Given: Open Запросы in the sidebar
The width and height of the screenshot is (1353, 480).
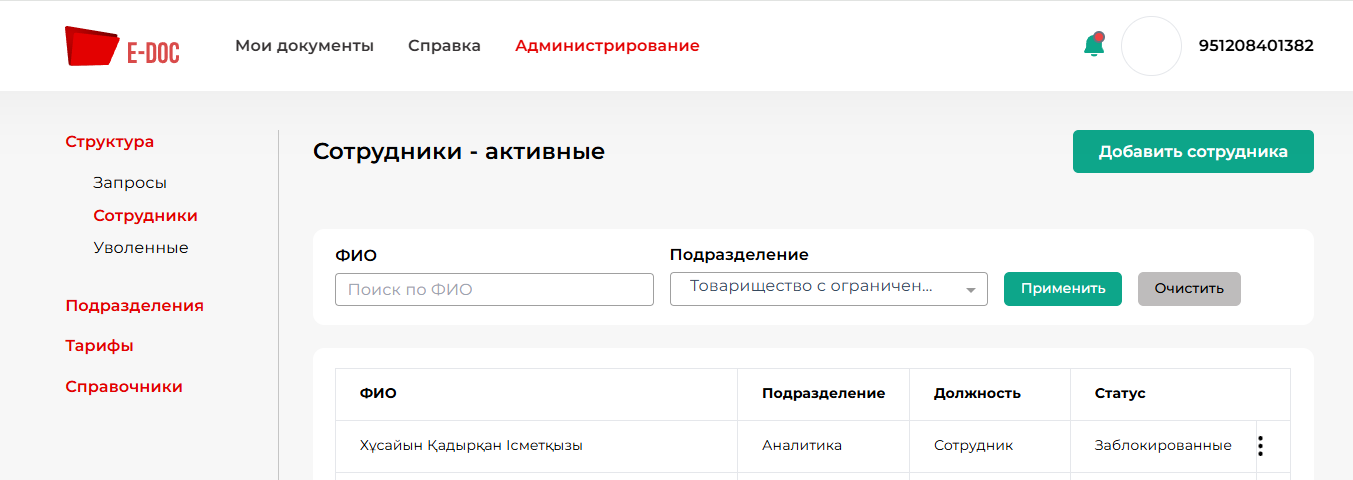Looking at the screenshot, I should (130, 183).
